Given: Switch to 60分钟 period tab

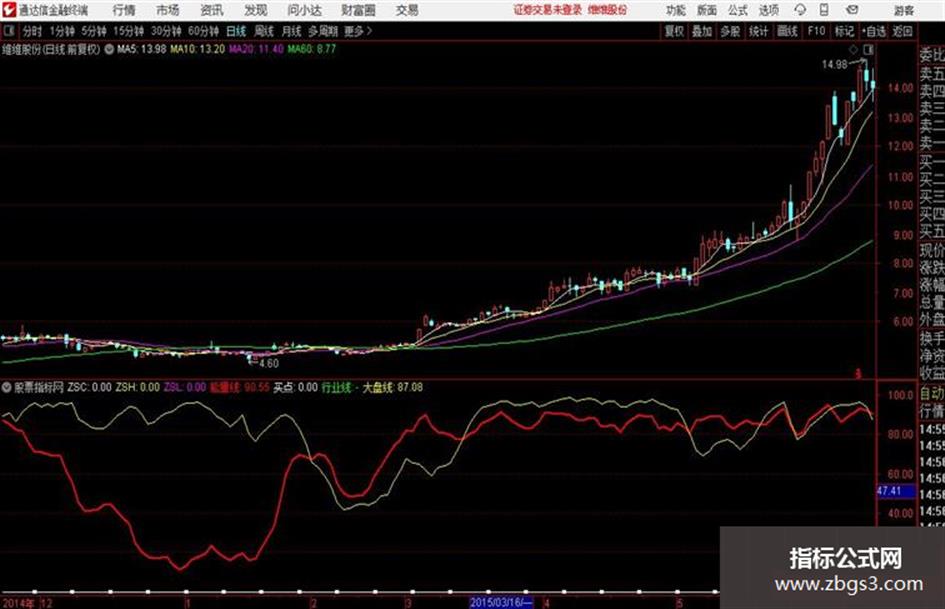Looking at the screenshot, I should [203, 31].
